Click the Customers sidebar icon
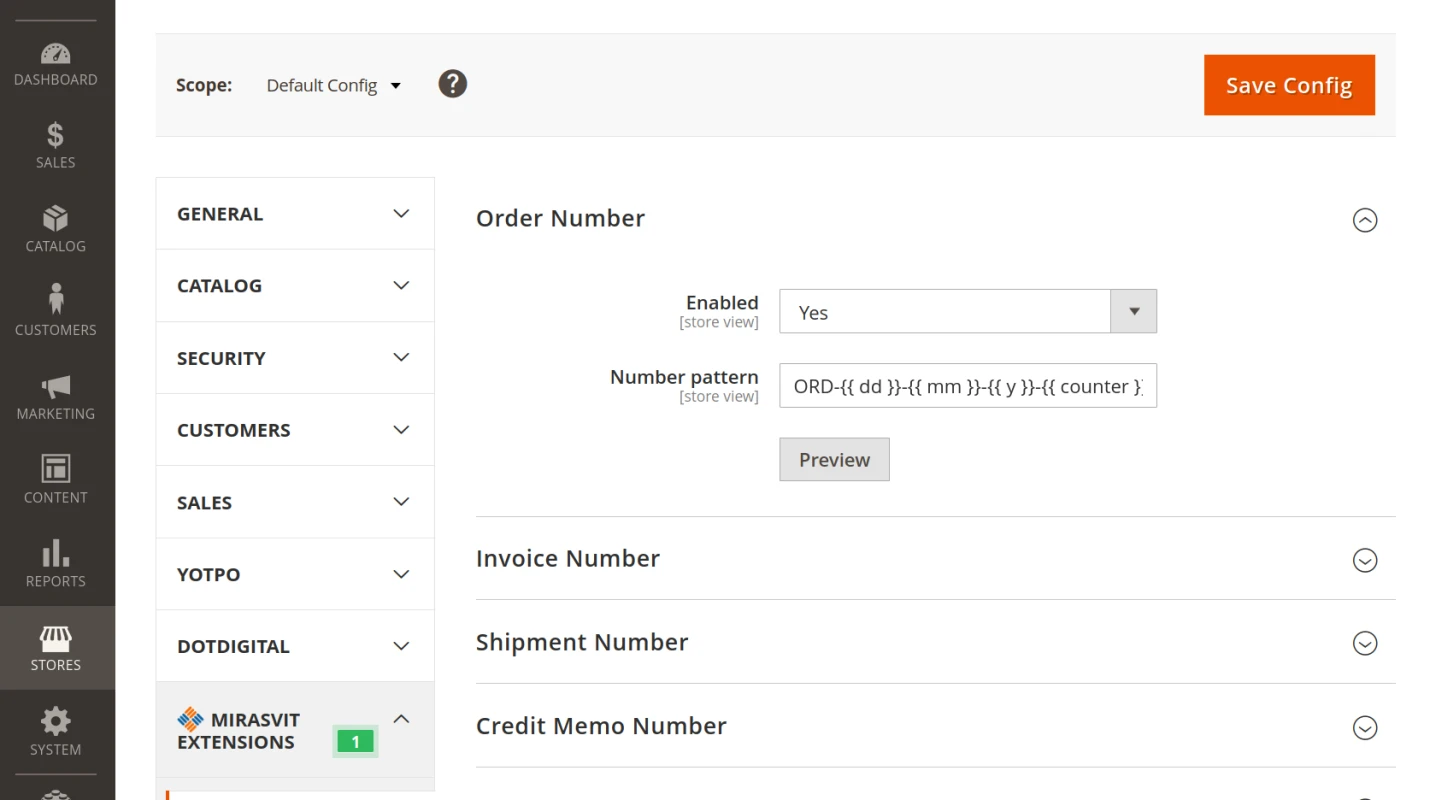 pos(55,312)
